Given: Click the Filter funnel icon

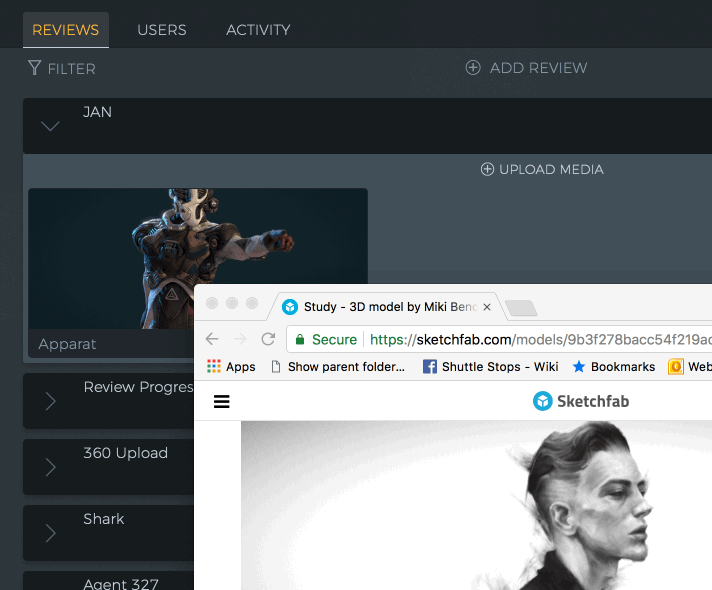Looking at the screenshot, I should point(35,68).
